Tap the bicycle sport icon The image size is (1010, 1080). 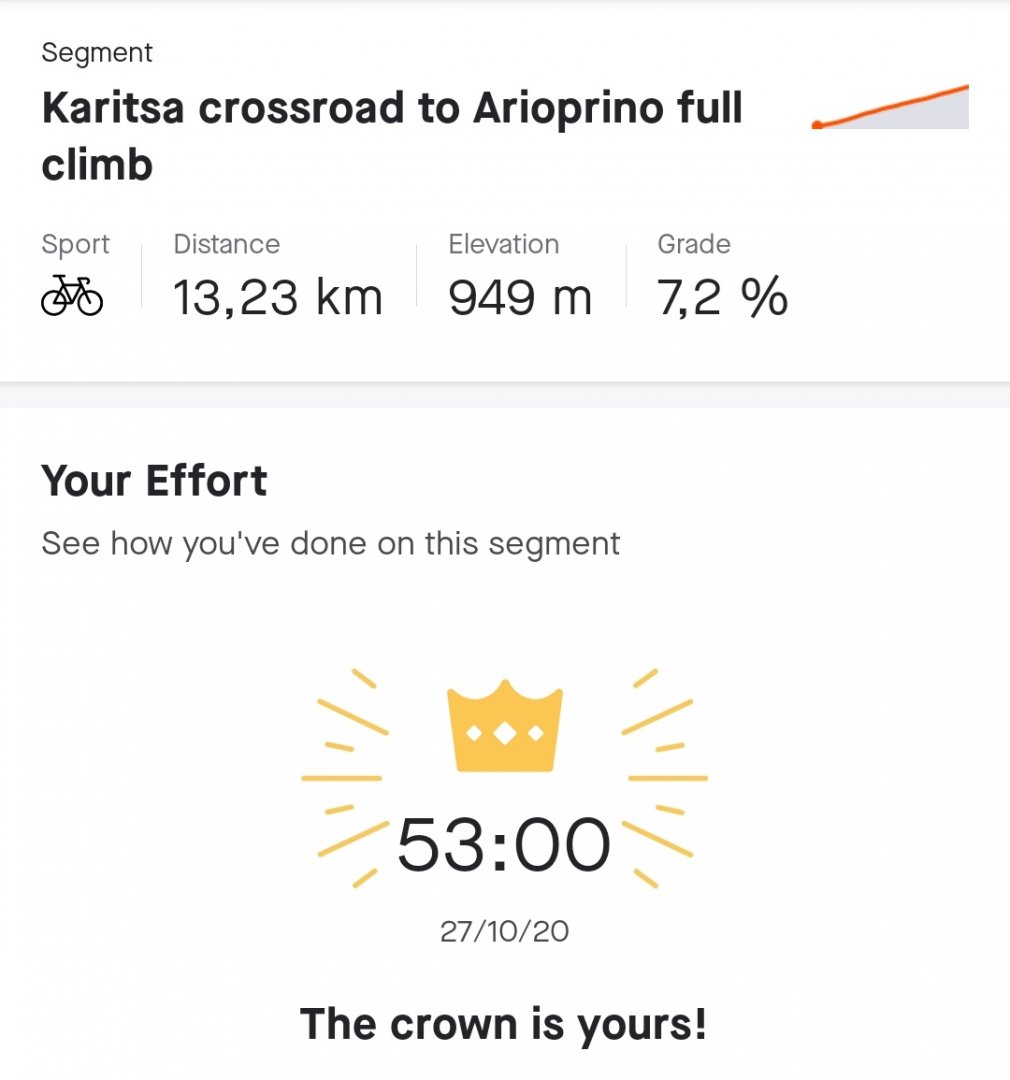click(72, 296)
